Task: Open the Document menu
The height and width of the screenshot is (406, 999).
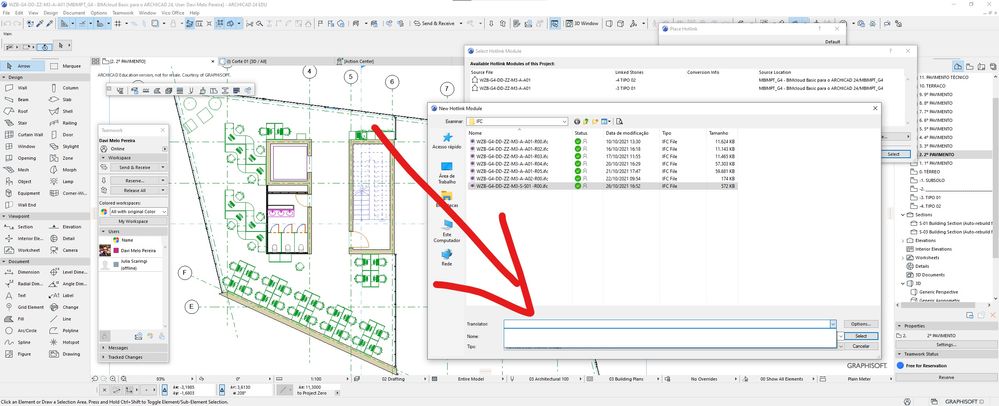Action: pyautogui.click(x=74, y=13)
